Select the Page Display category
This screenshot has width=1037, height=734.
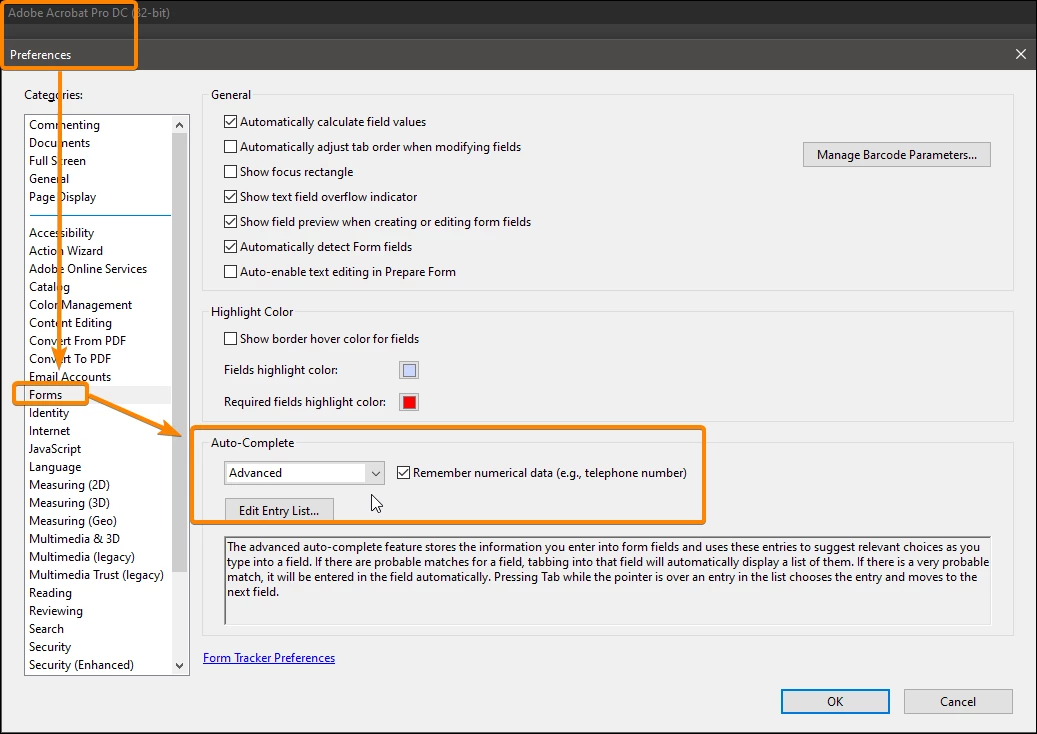63,197
